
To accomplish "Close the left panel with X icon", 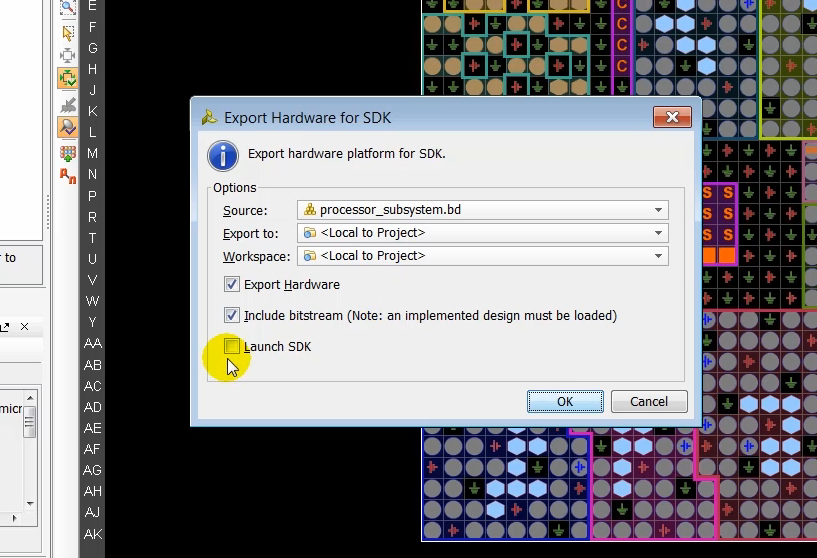I will coord(24,327).
